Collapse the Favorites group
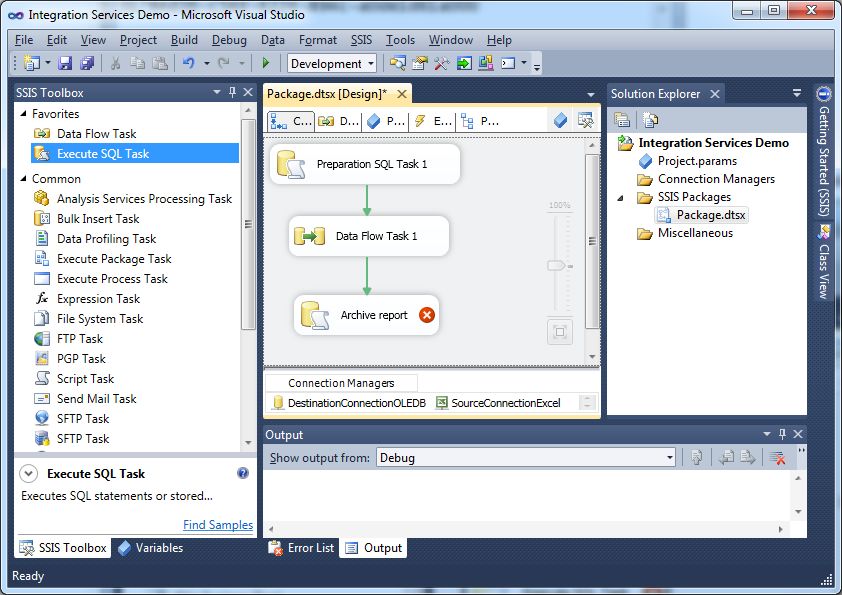This screenshot has height=595, width=842. (23, 113)
